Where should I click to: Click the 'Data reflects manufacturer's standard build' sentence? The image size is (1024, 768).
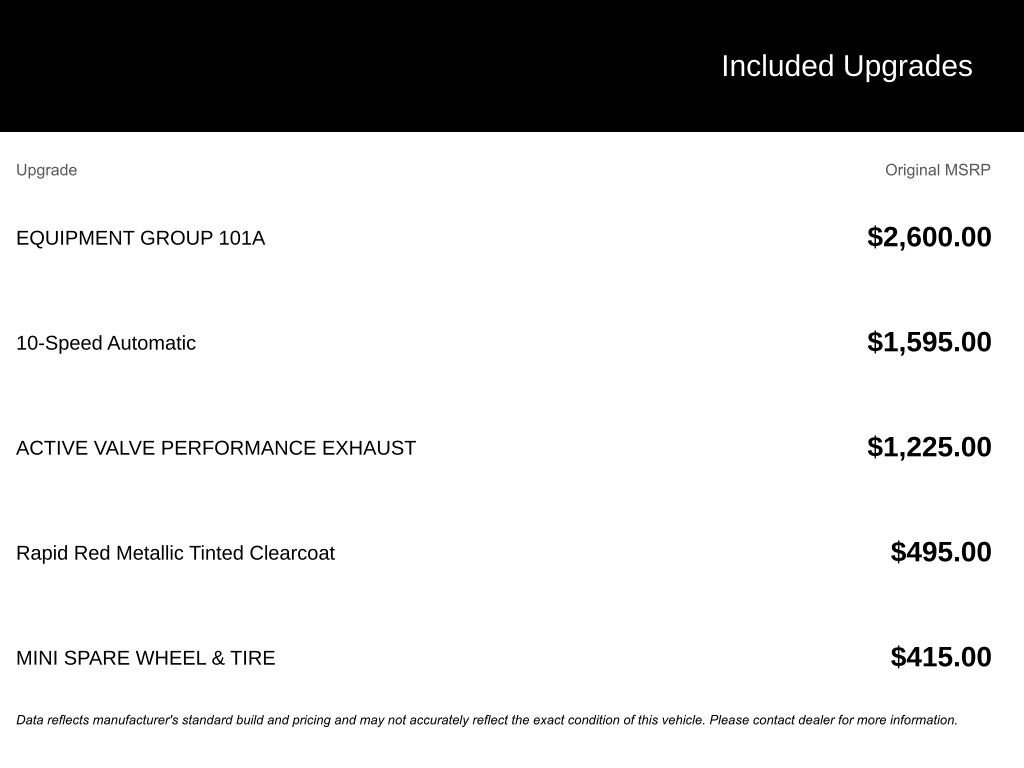360,720
